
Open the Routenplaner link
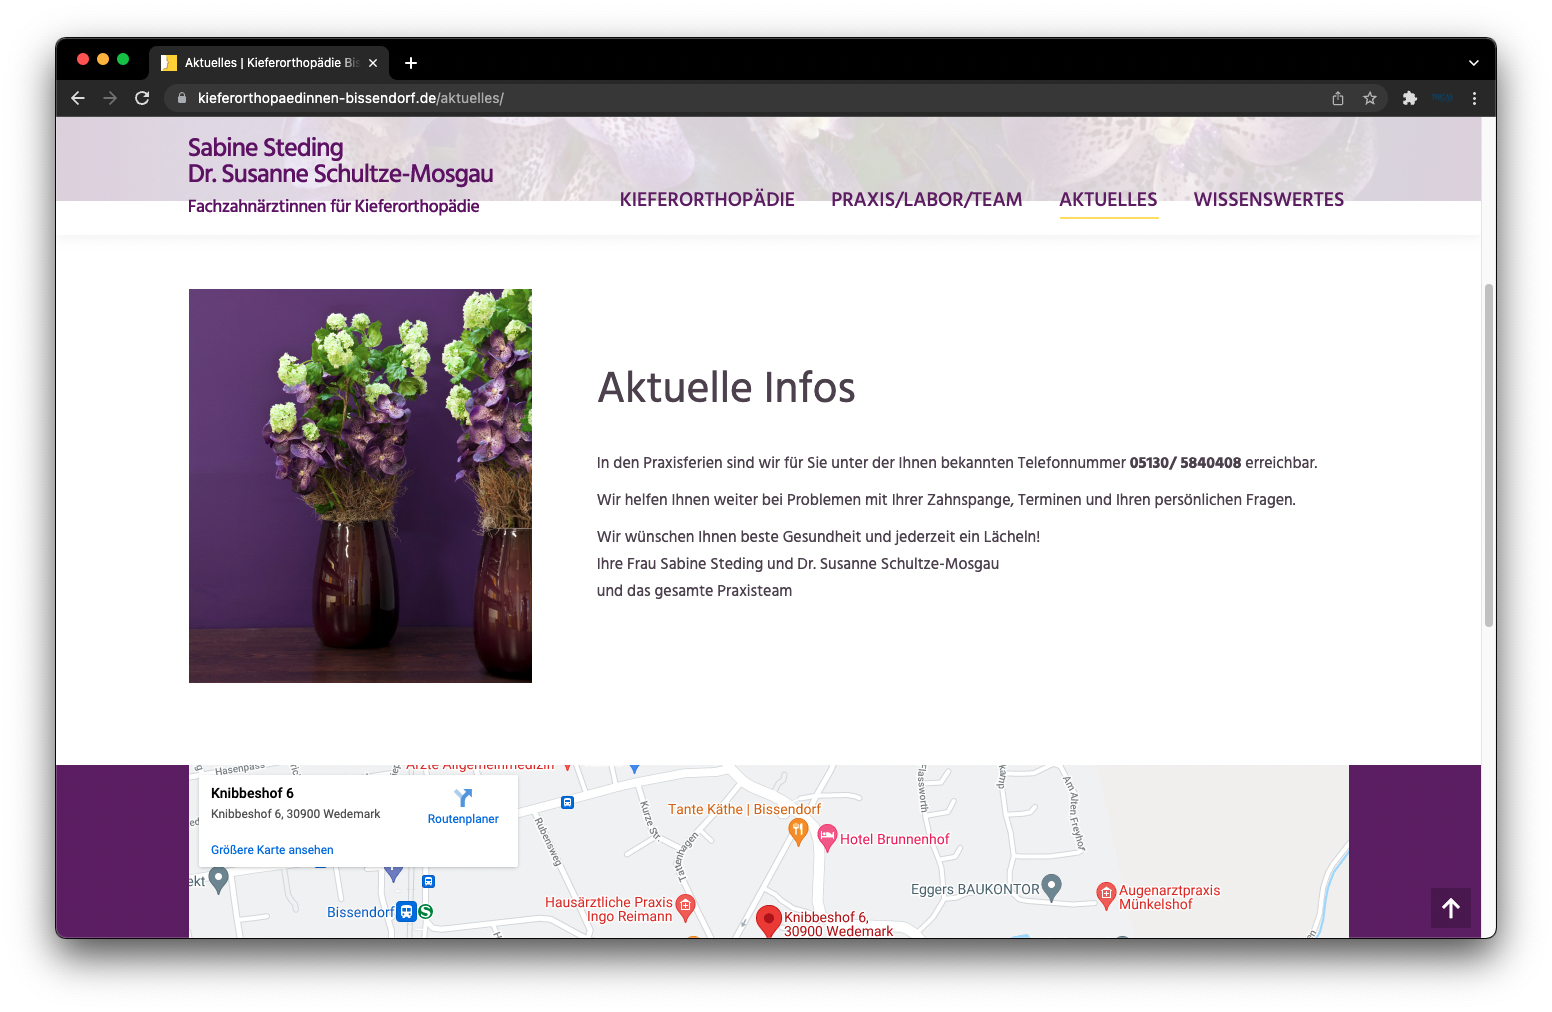click(463, 819)
